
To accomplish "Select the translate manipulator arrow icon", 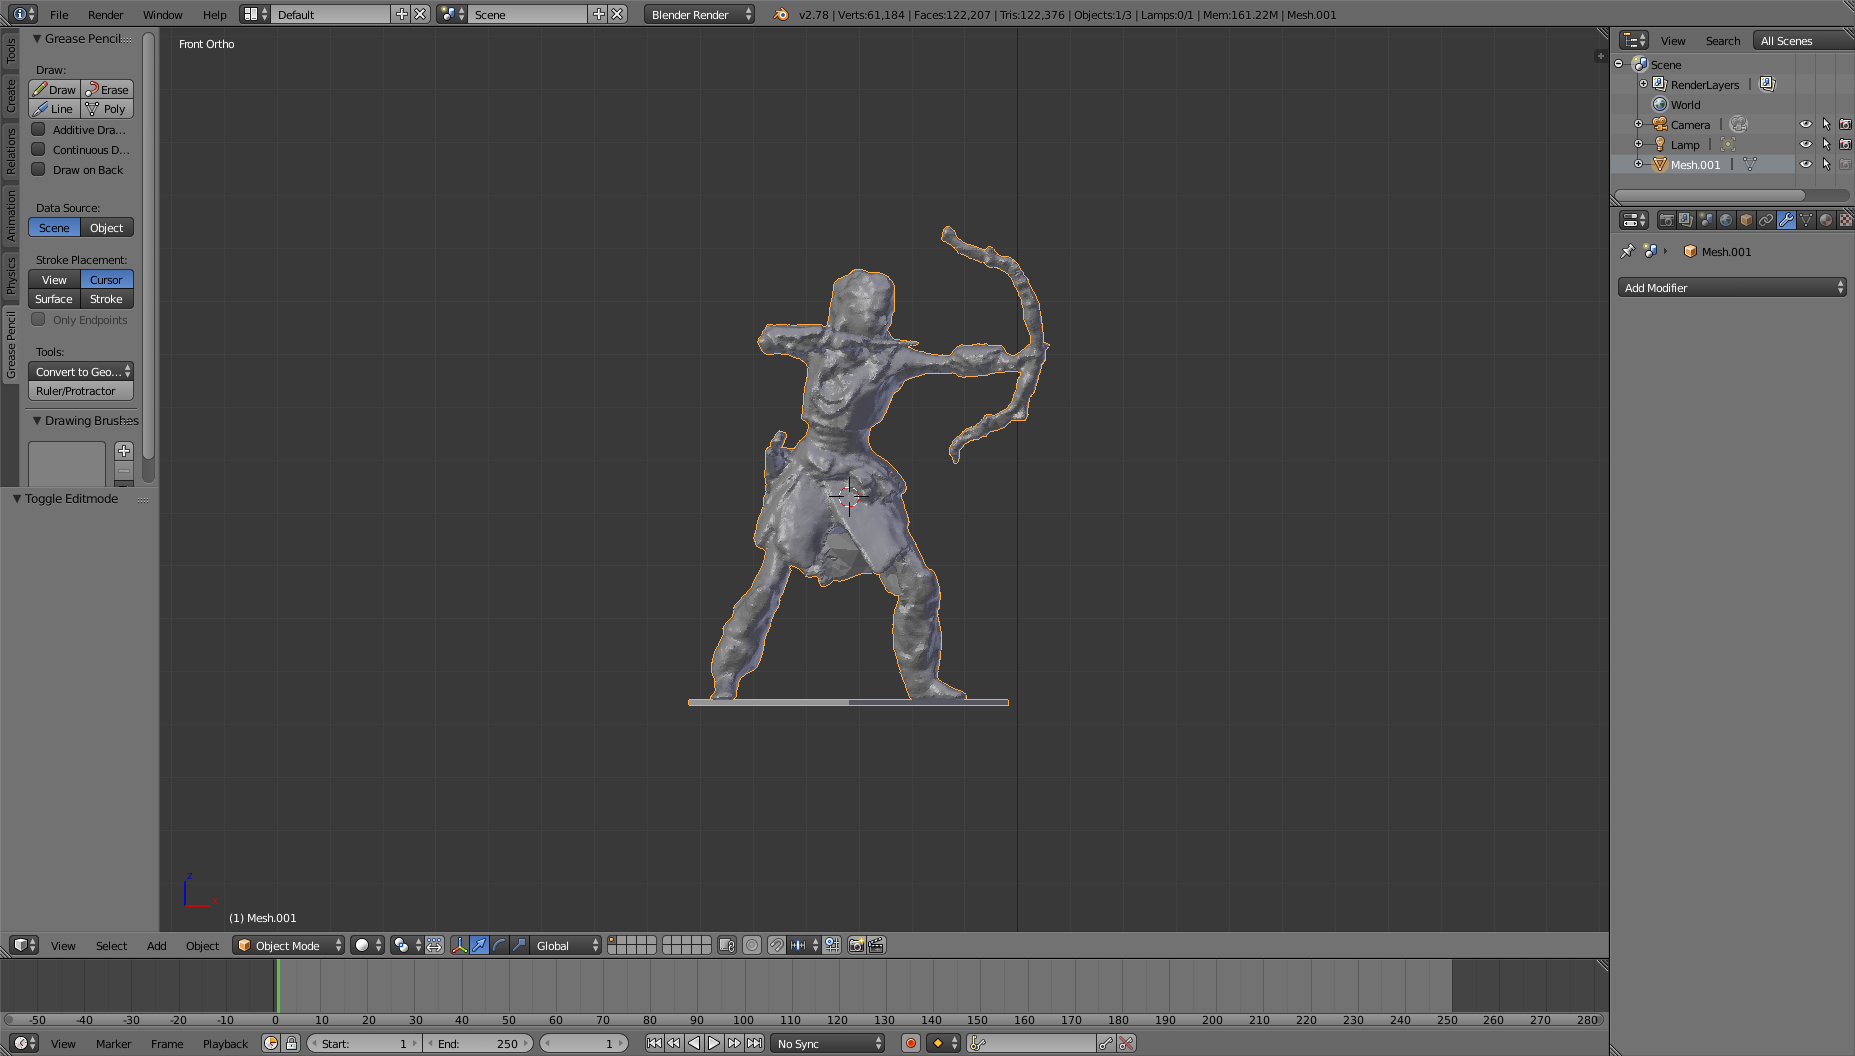I will [x=479, y=945].
